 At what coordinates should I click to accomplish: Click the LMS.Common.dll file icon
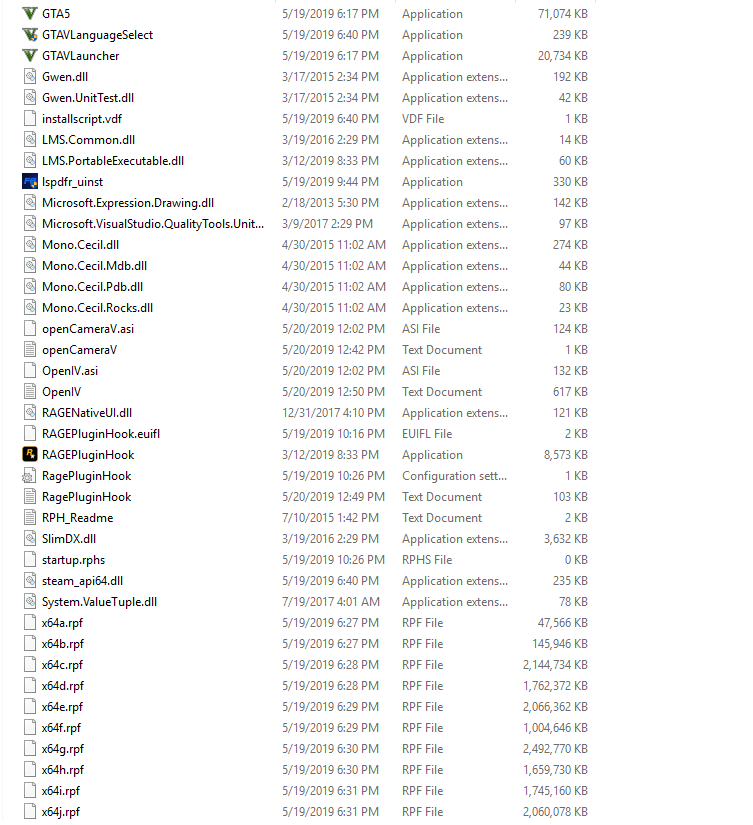pyautogui.click(x=30, y=140)
